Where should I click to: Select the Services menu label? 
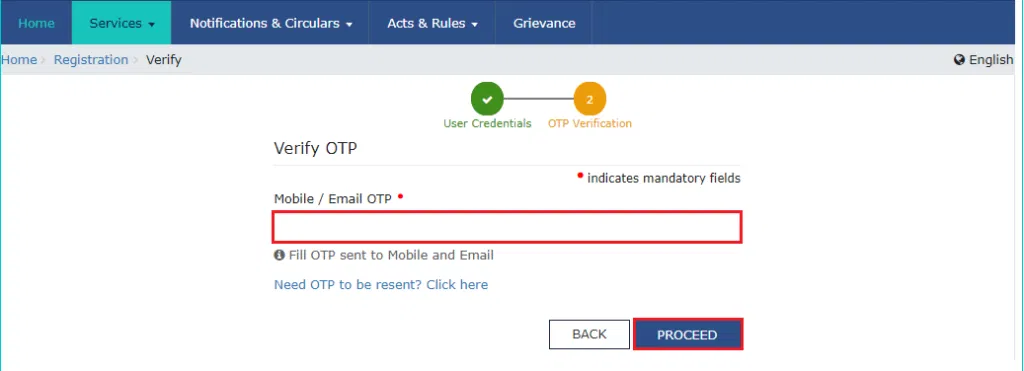click(x=116, y=23)
